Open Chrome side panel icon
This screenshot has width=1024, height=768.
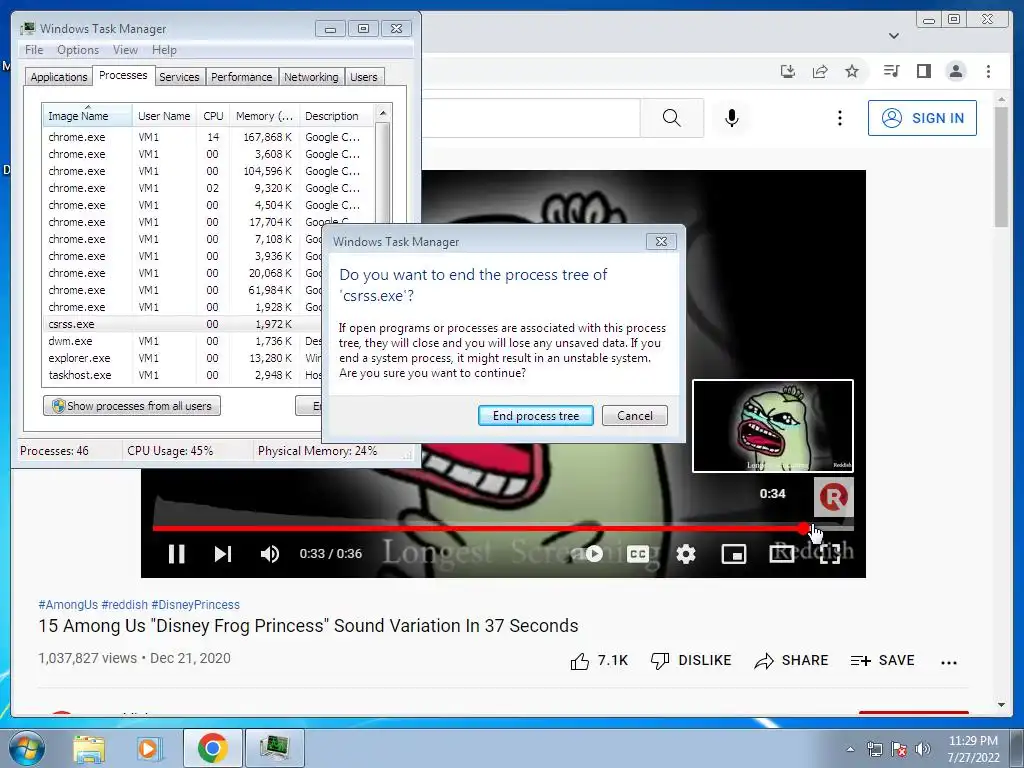click(x=923, y=71)
